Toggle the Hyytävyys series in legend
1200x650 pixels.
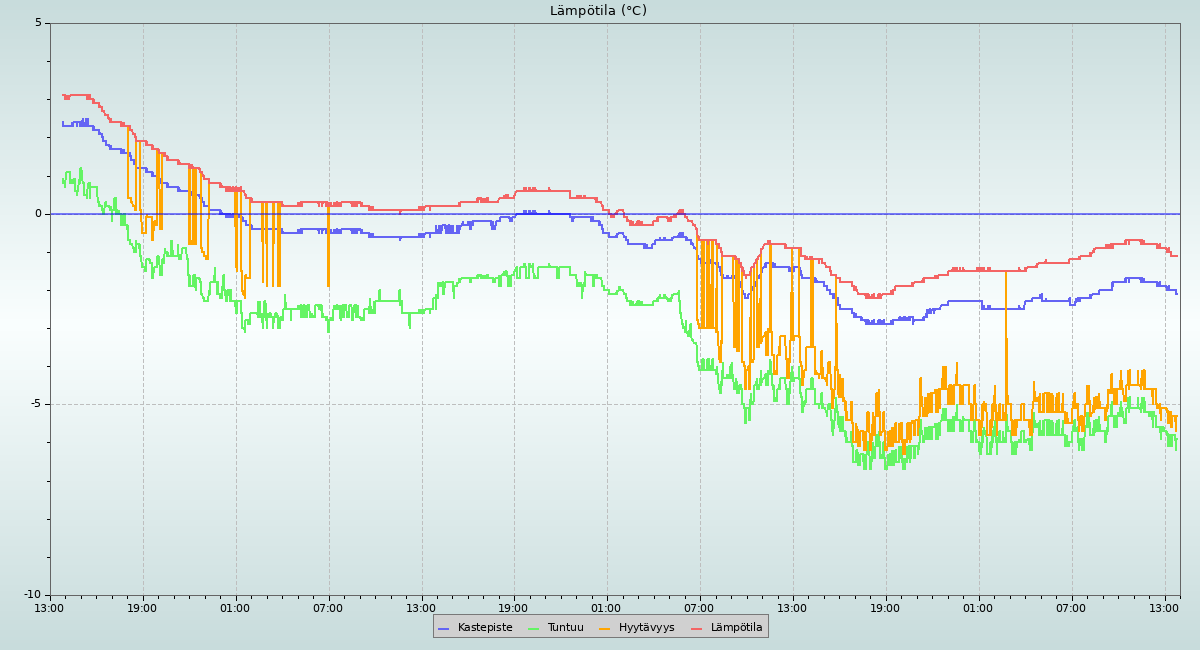(646, 628)
